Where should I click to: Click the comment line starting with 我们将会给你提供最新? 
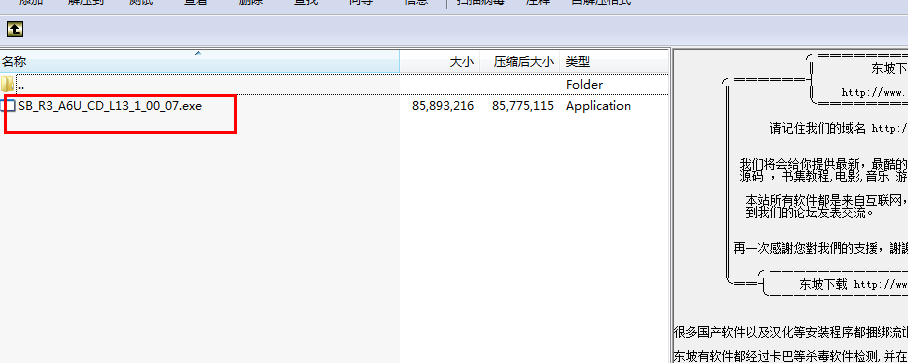823,164
